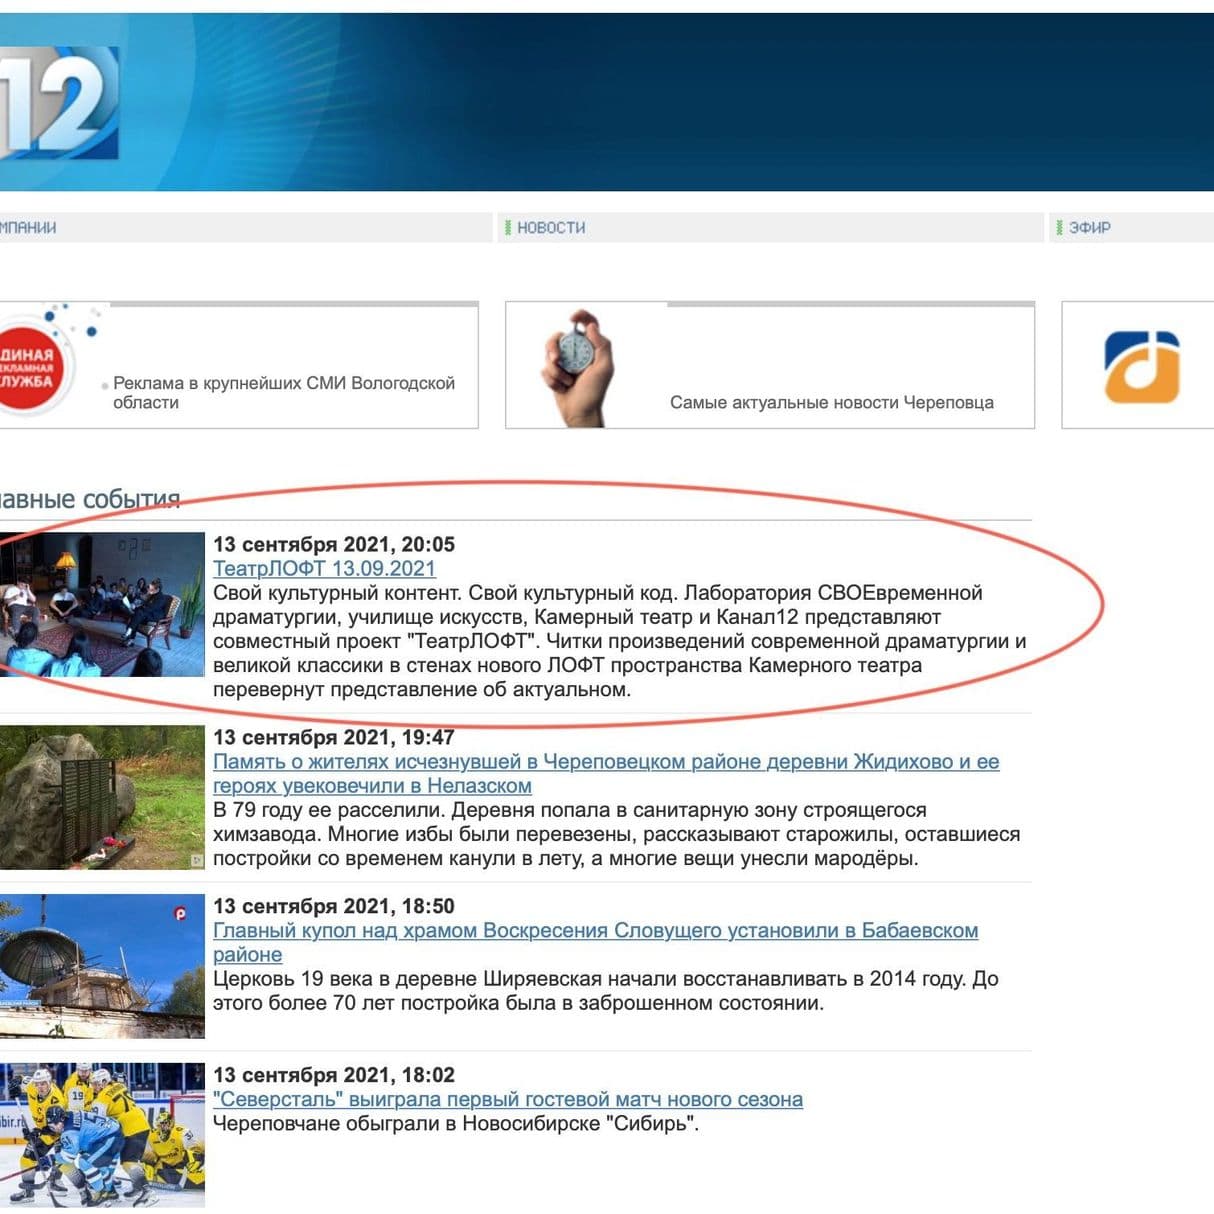The width and height of the screenshot is (1214, 1214).
Task: Click the date '13 сентября 2021, 18:50'
Action: 334,906
